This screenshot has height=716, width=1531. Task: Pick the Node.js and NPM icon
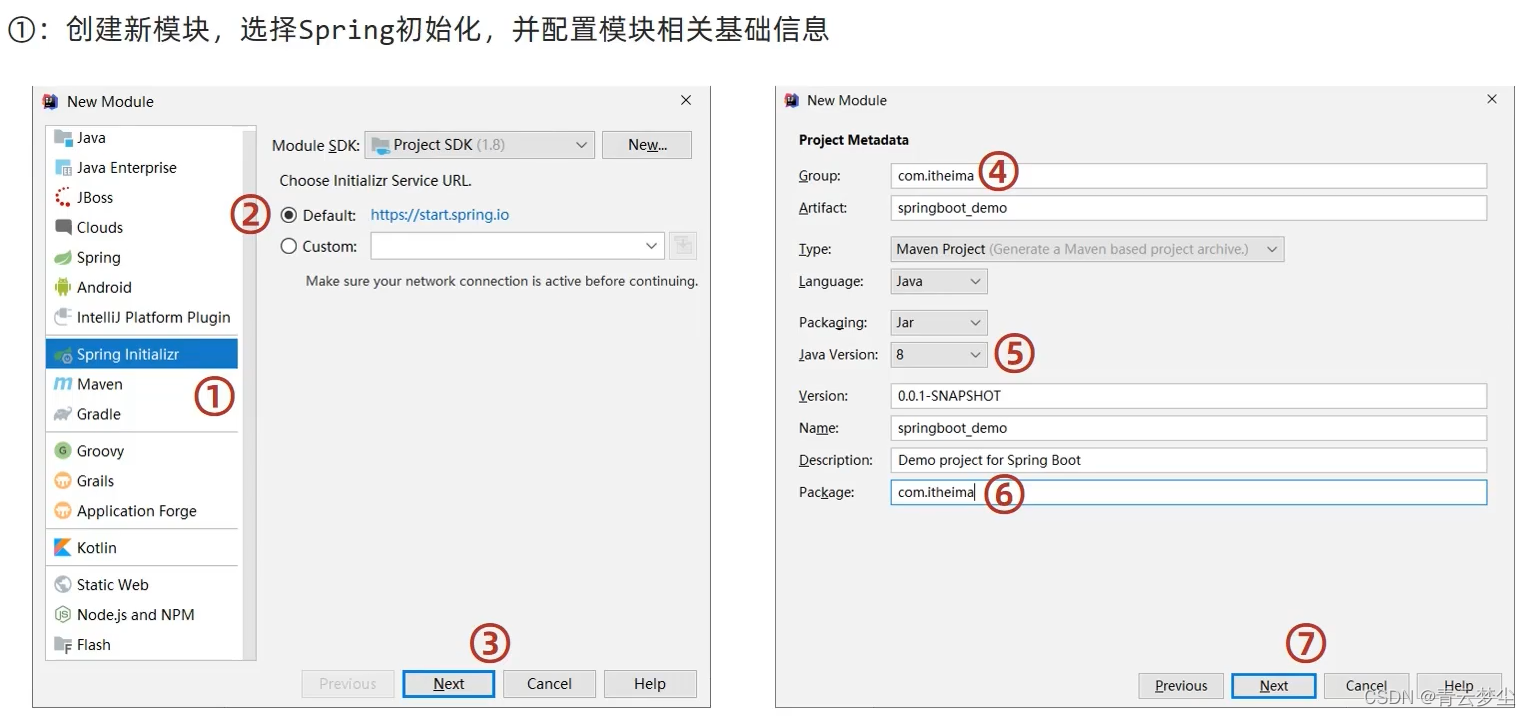63,615
